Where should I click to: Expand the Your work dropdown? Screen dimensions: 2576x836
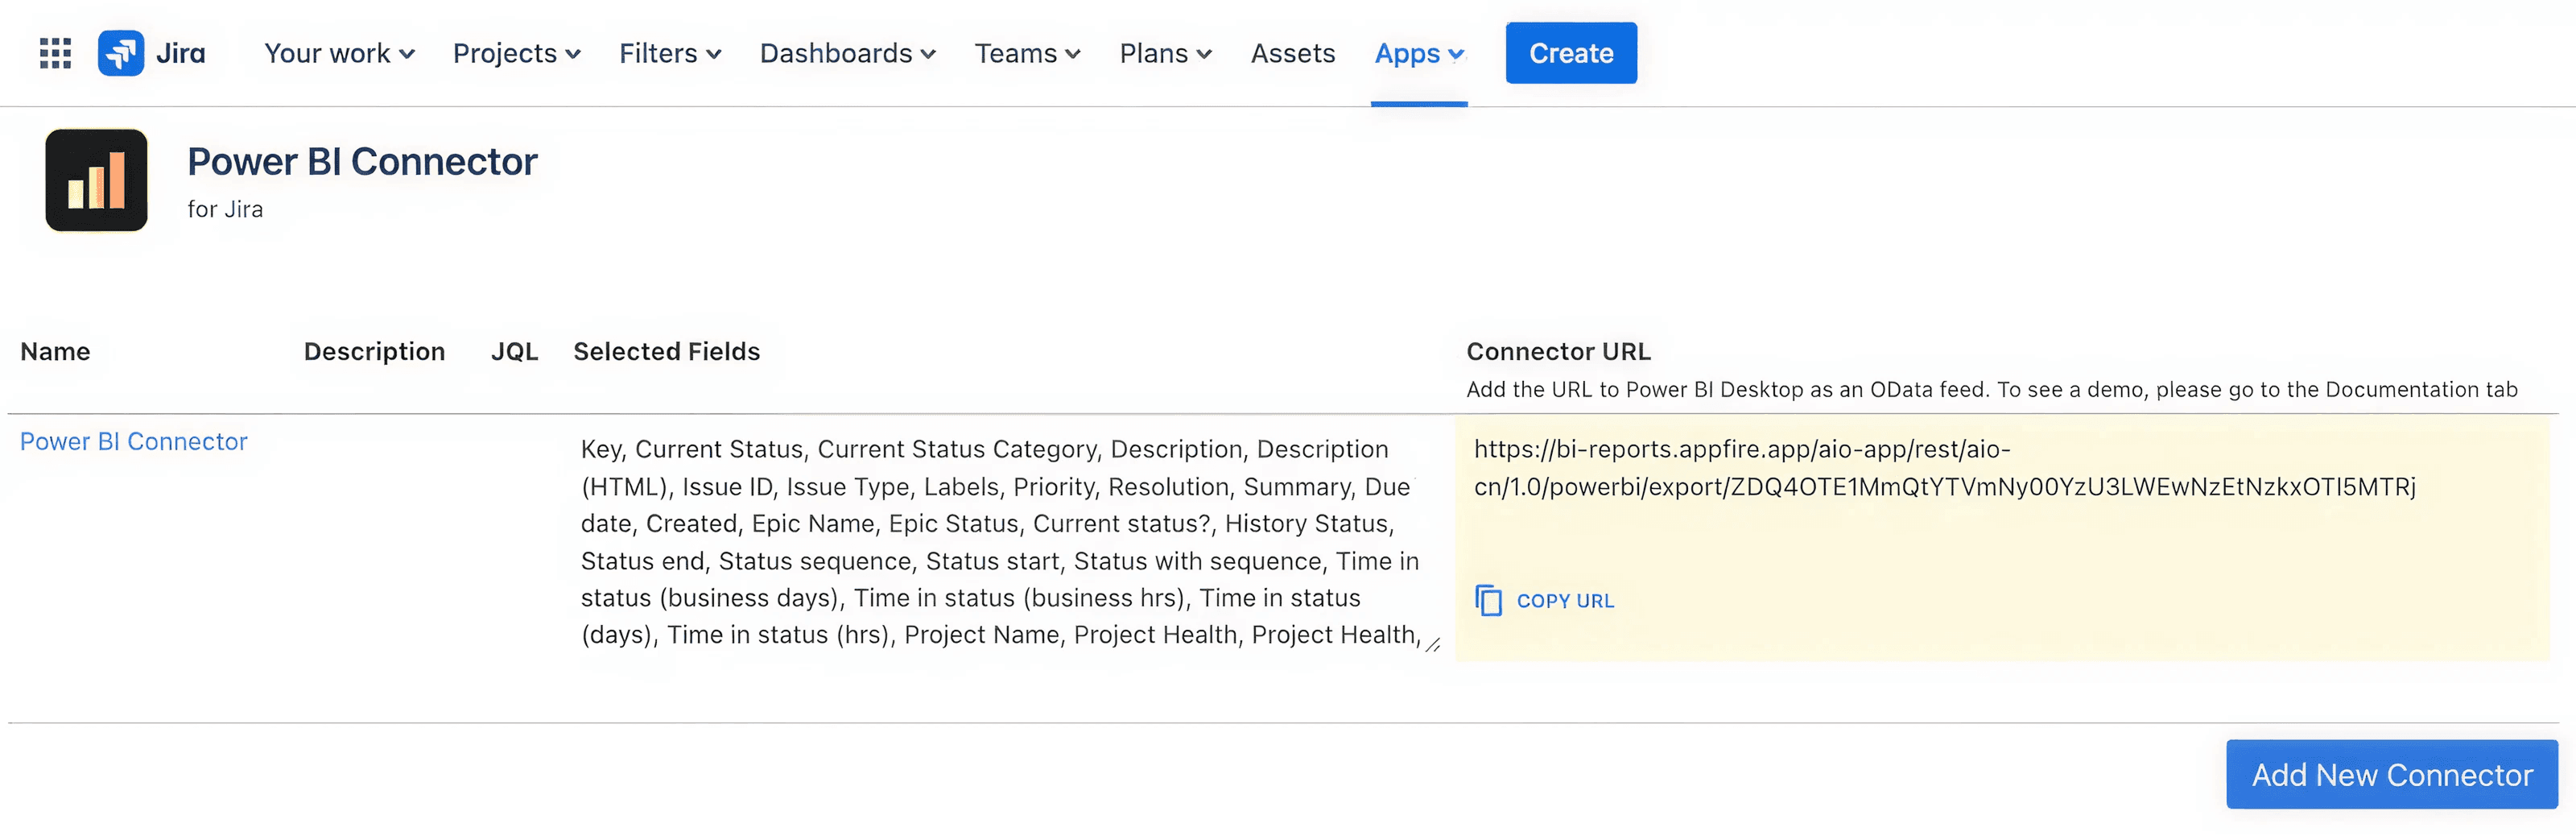coord(339,53)
